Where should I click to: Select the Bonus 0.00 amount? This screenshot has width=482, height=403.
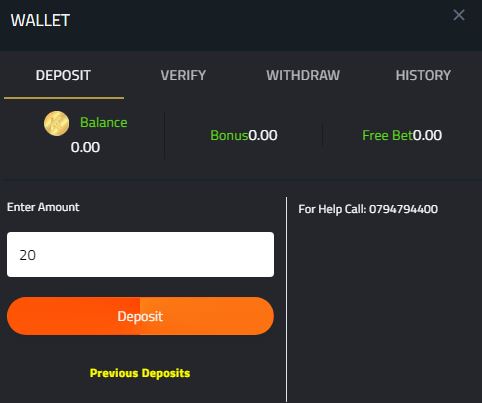pos(263,135)
